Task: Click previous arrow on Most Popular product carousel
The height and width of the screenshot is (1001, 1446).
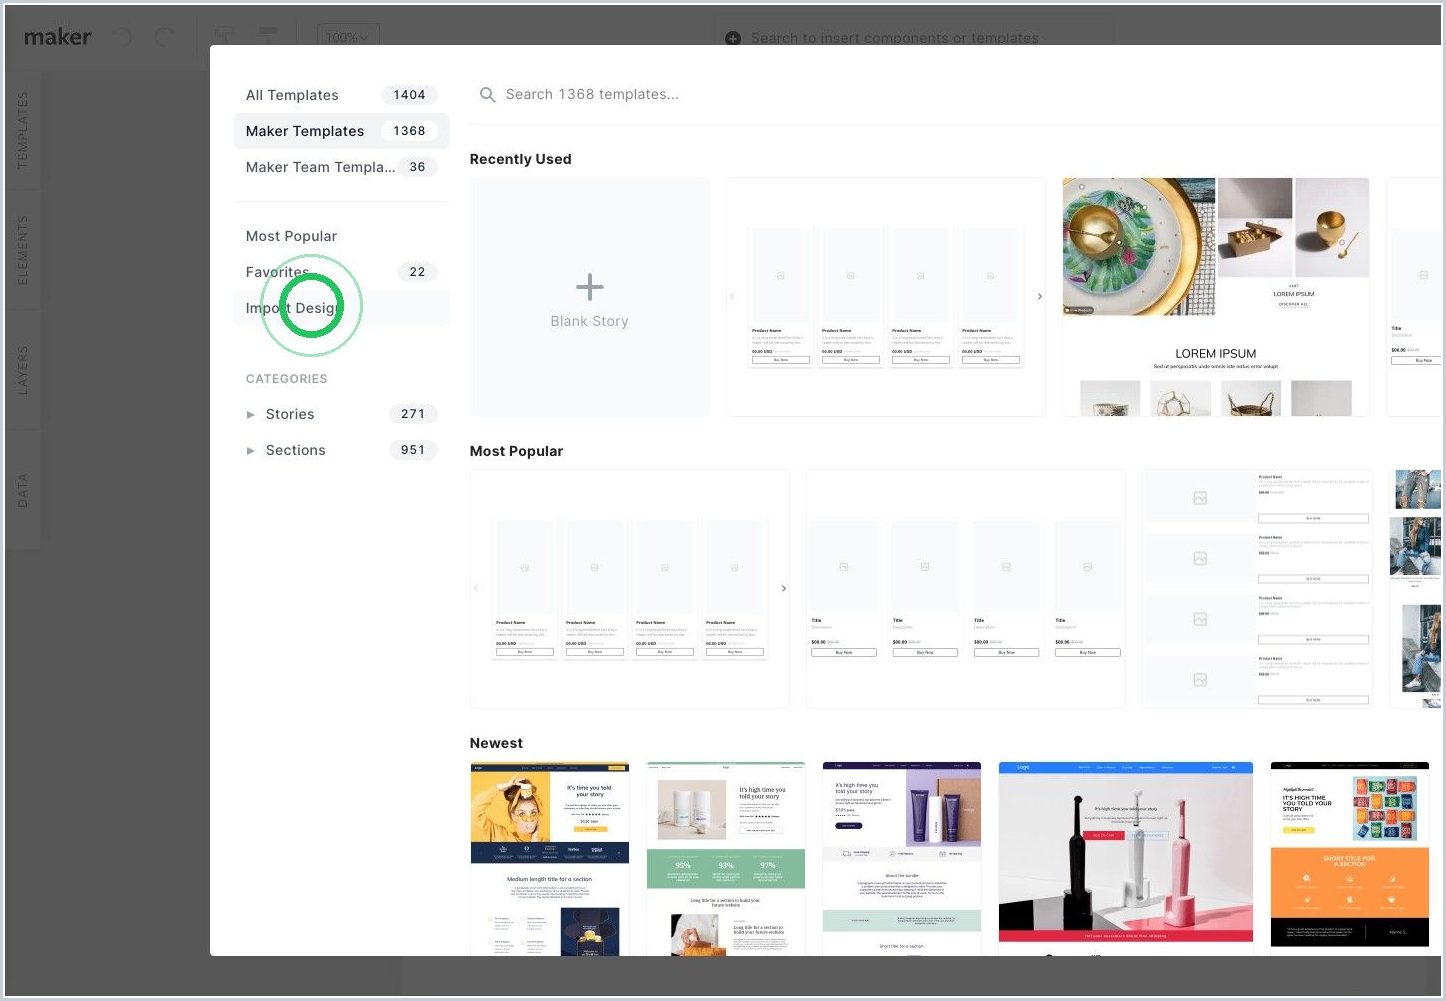Action: pos(476,588)
